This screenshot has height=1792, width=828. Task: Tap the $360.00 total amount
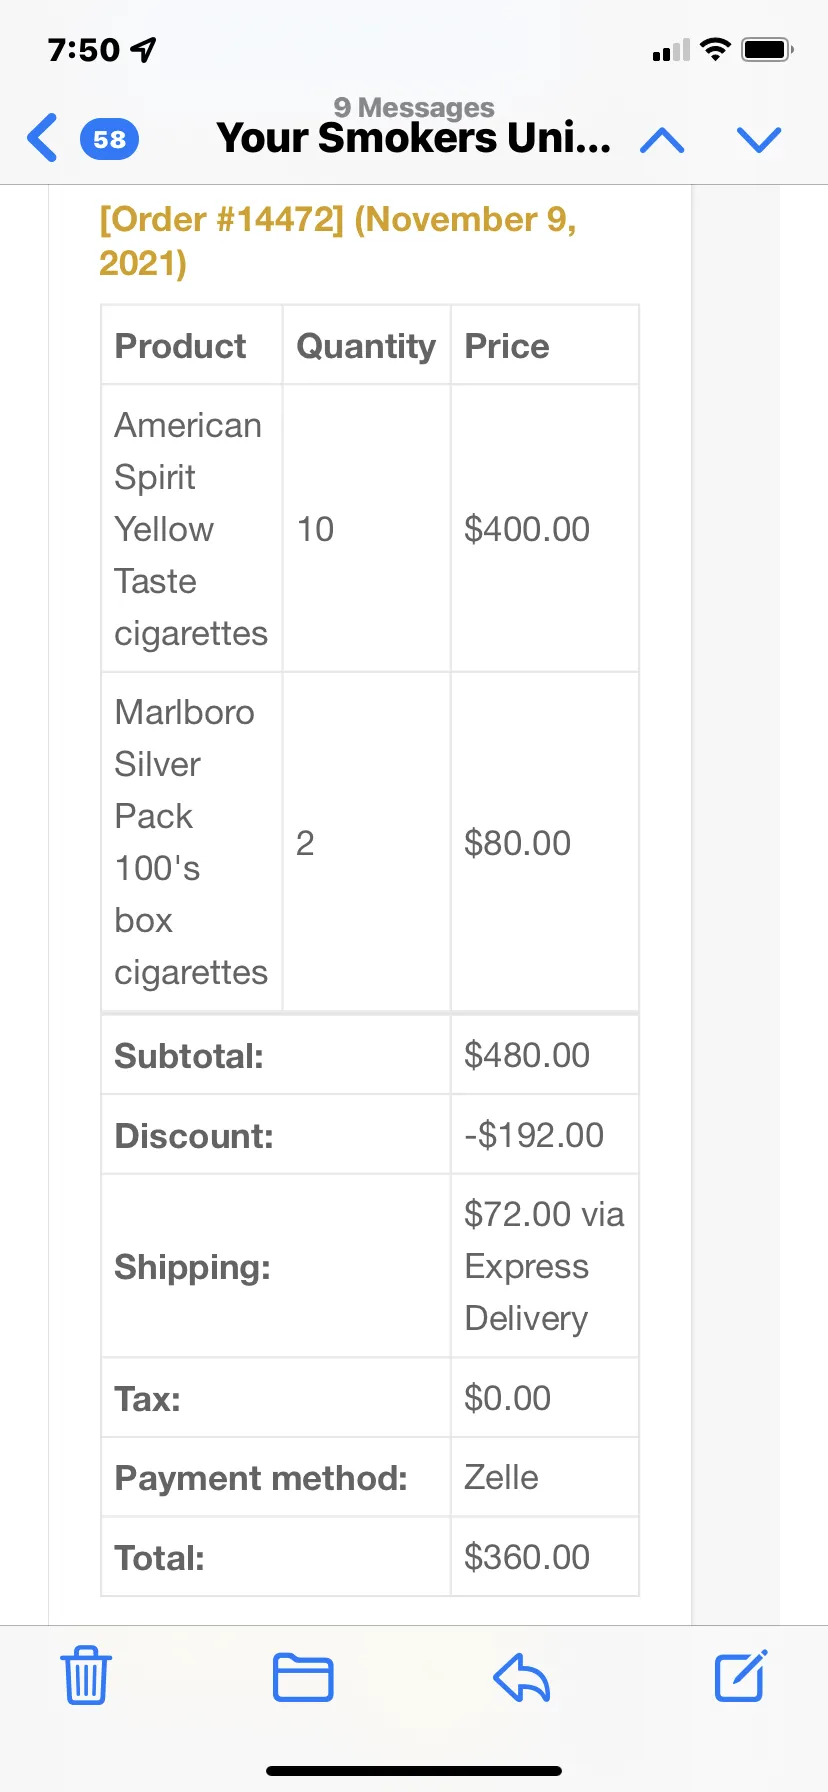pyautogui.click(x=527, y=1557)
